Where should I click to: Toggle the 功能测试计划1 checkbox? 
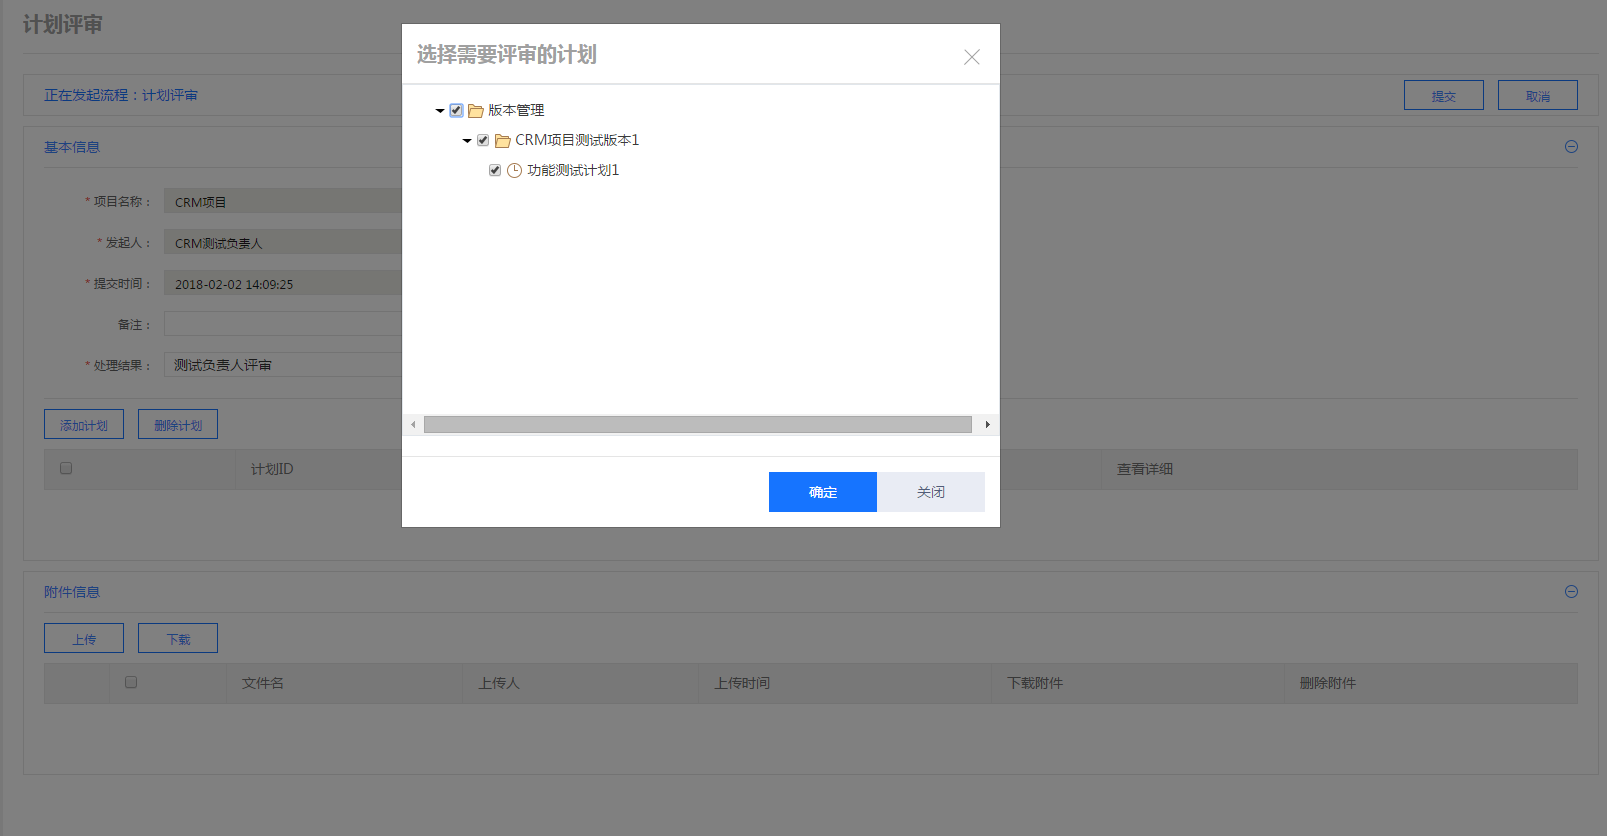click(x=495, y=170)
